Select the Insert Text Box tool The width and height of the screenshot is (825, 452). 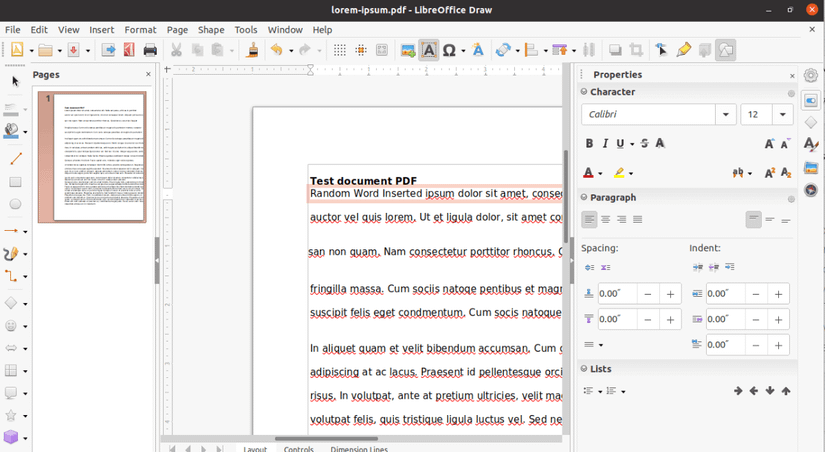coord(429,50)
